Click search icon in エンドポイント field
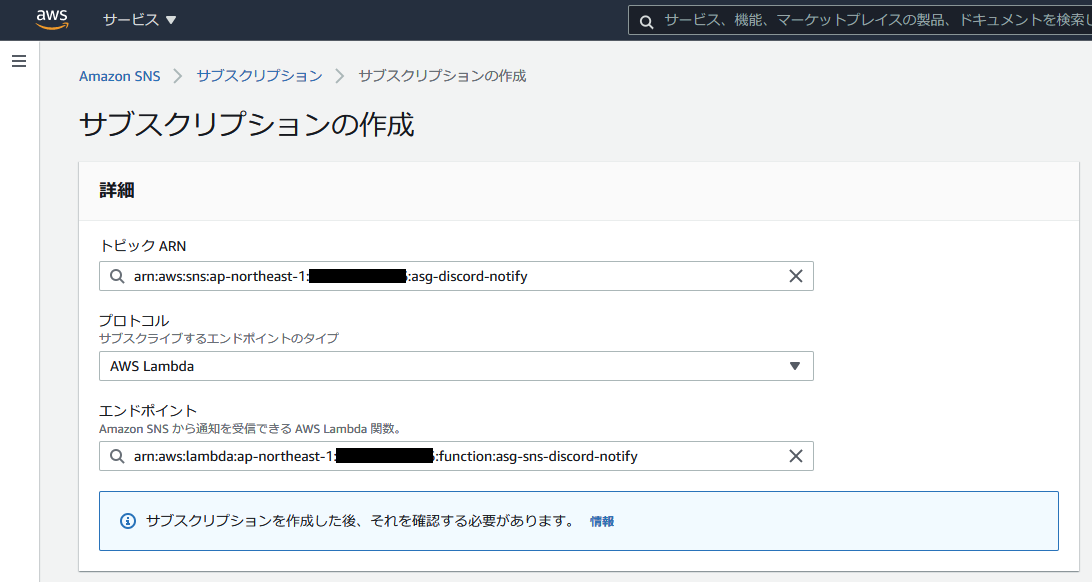1092x582 pixels. [x=117, y=456]
